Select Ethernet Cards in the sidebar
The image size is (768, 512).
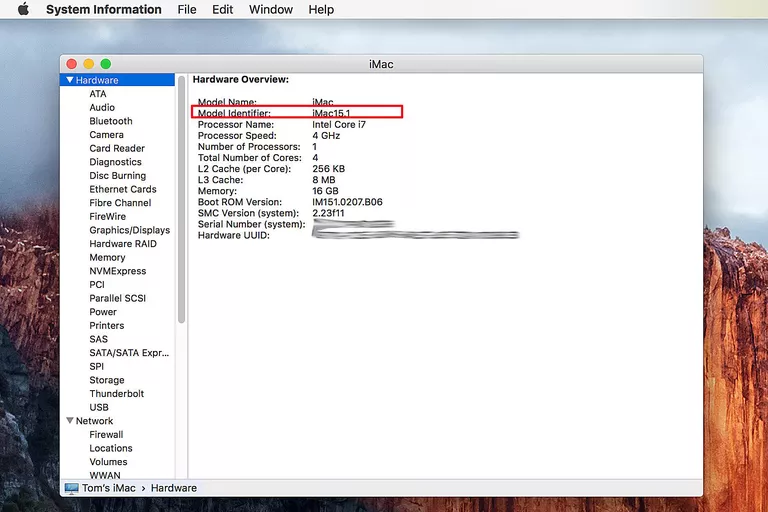123,189
